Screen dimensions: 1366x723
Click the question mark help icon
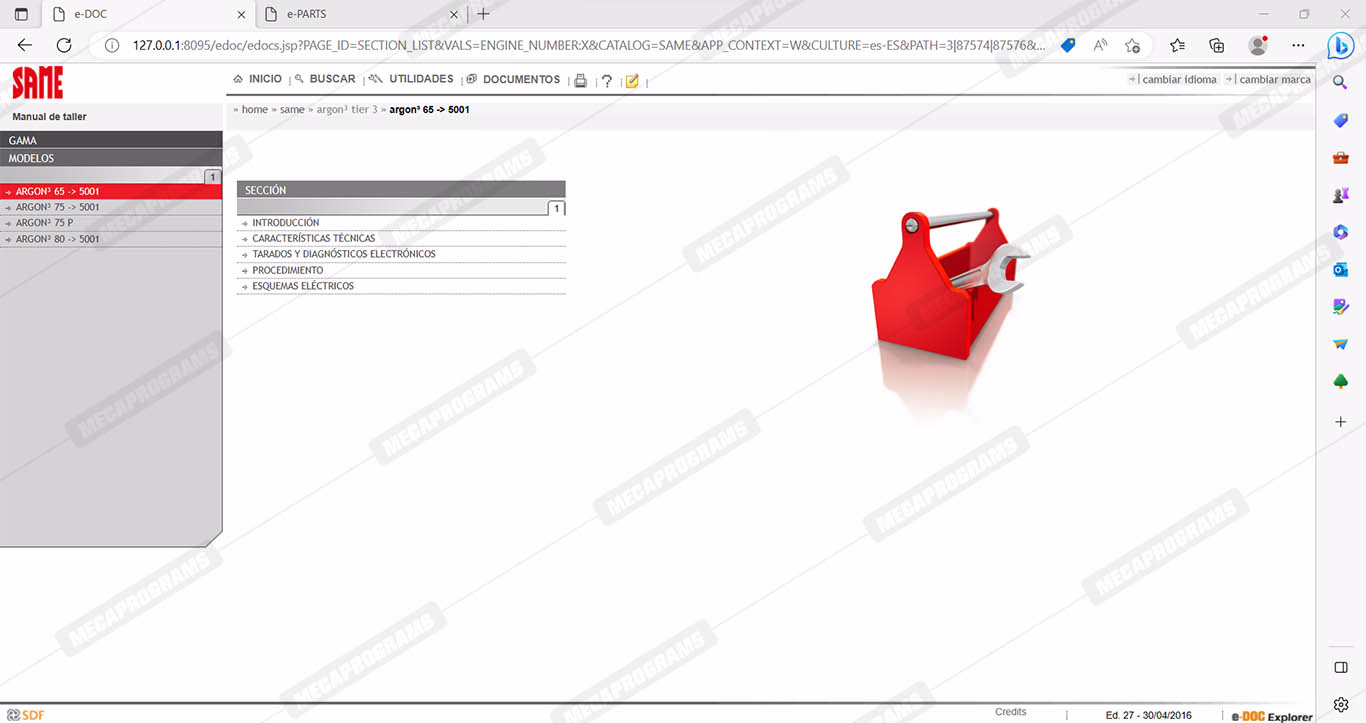(x=607, y=81)
